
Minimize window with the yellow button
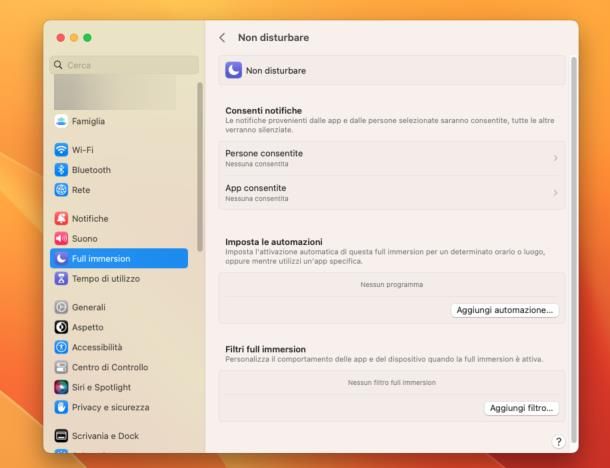[x=74, y=38]
